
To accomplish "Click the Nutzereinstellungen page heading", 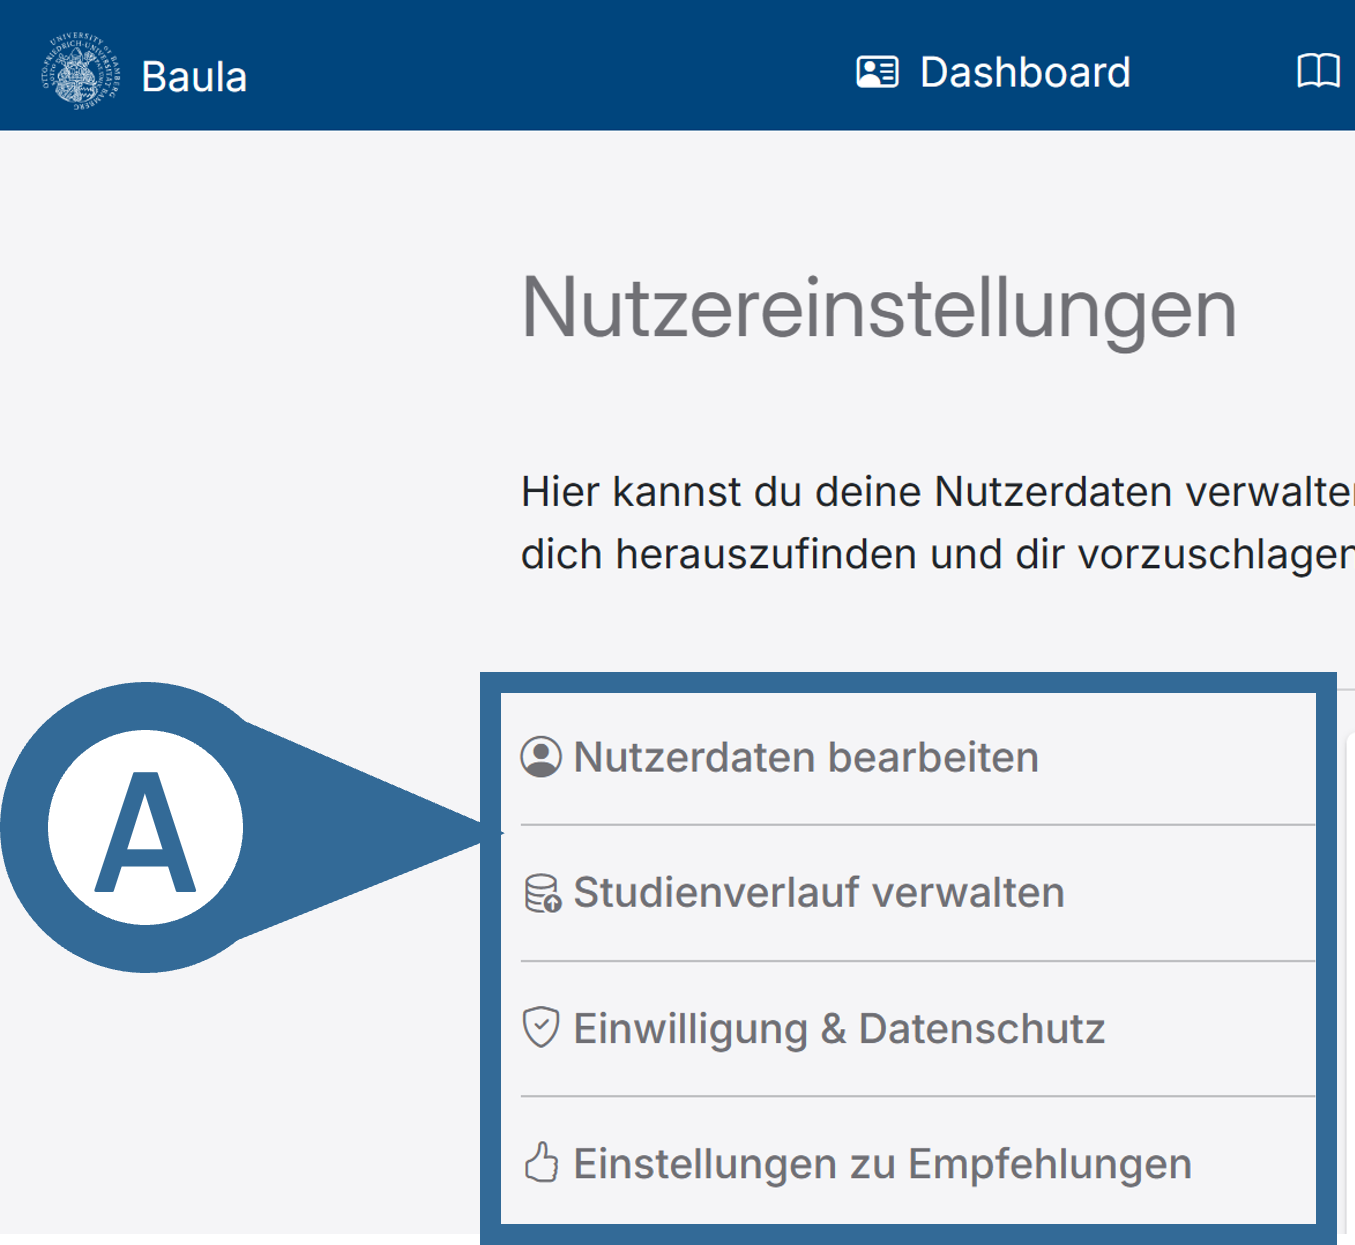I will (x=879, y=309).
